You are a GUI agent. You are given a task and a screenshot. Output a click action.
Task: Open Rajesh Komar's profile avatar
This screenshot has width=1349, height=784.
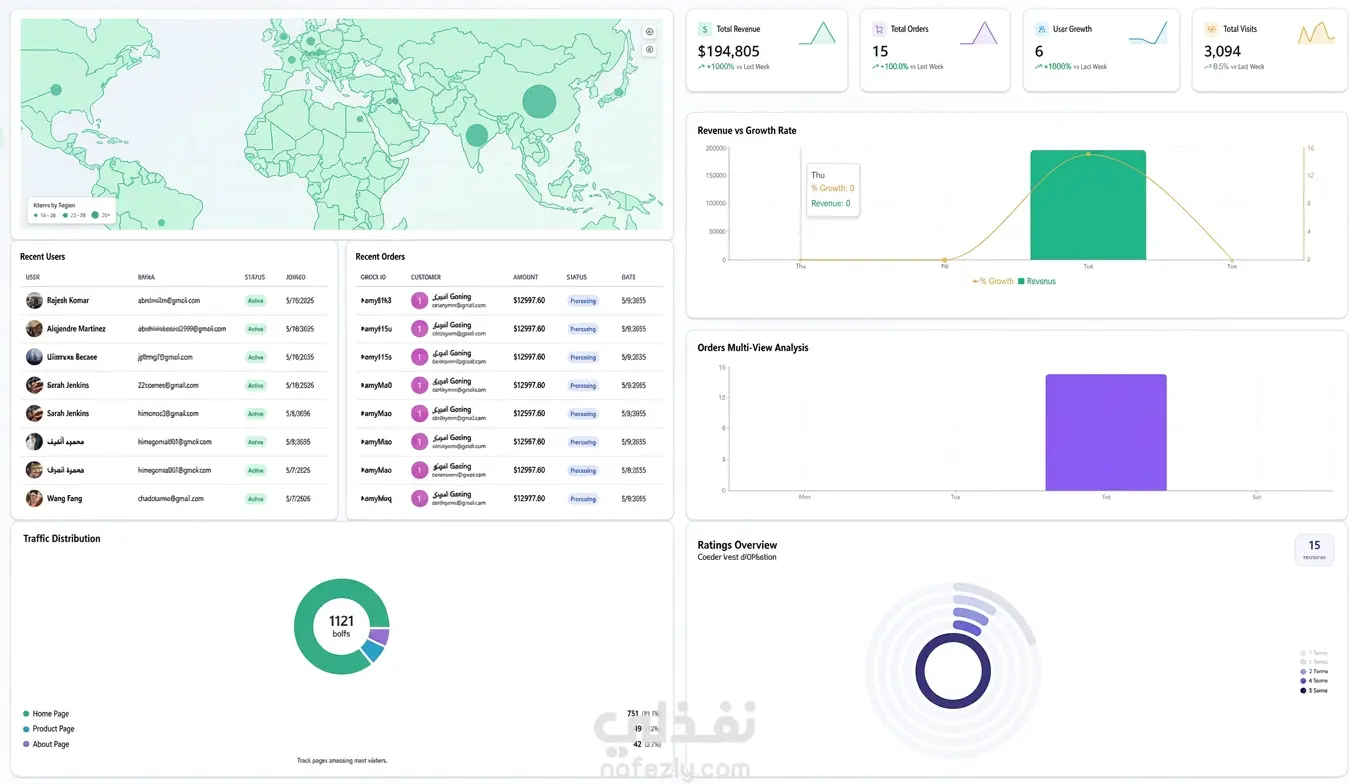(x=34, y=300)
